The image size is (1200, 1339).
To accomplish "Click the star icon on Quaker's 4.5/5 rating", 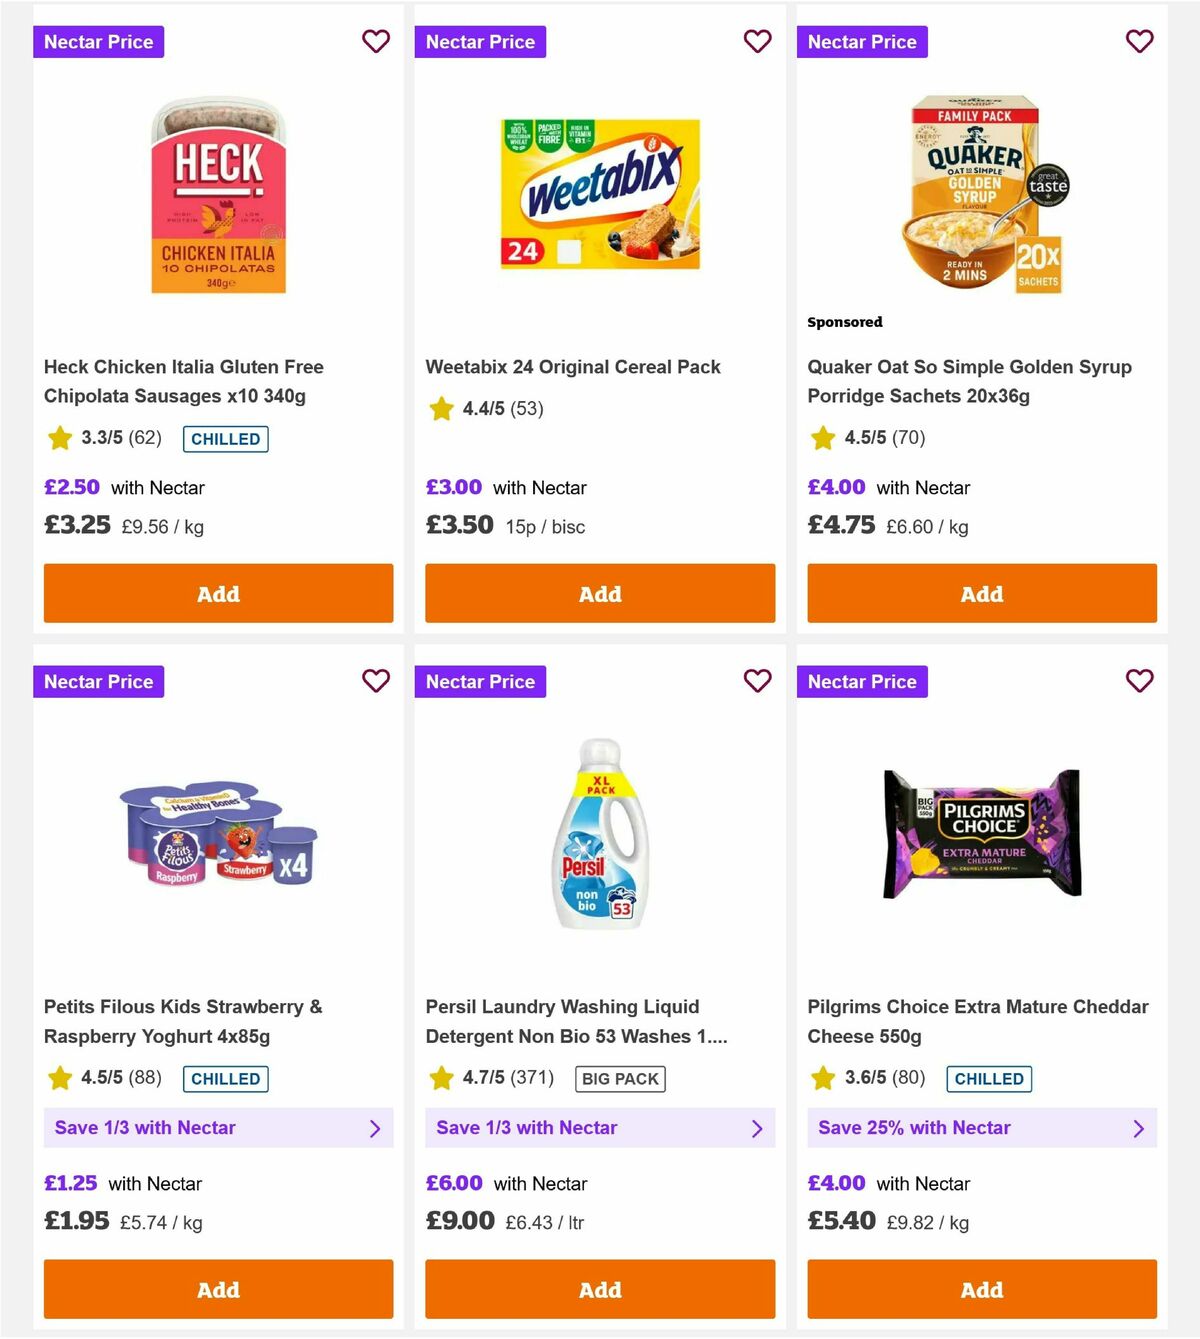I will (823, 438).
